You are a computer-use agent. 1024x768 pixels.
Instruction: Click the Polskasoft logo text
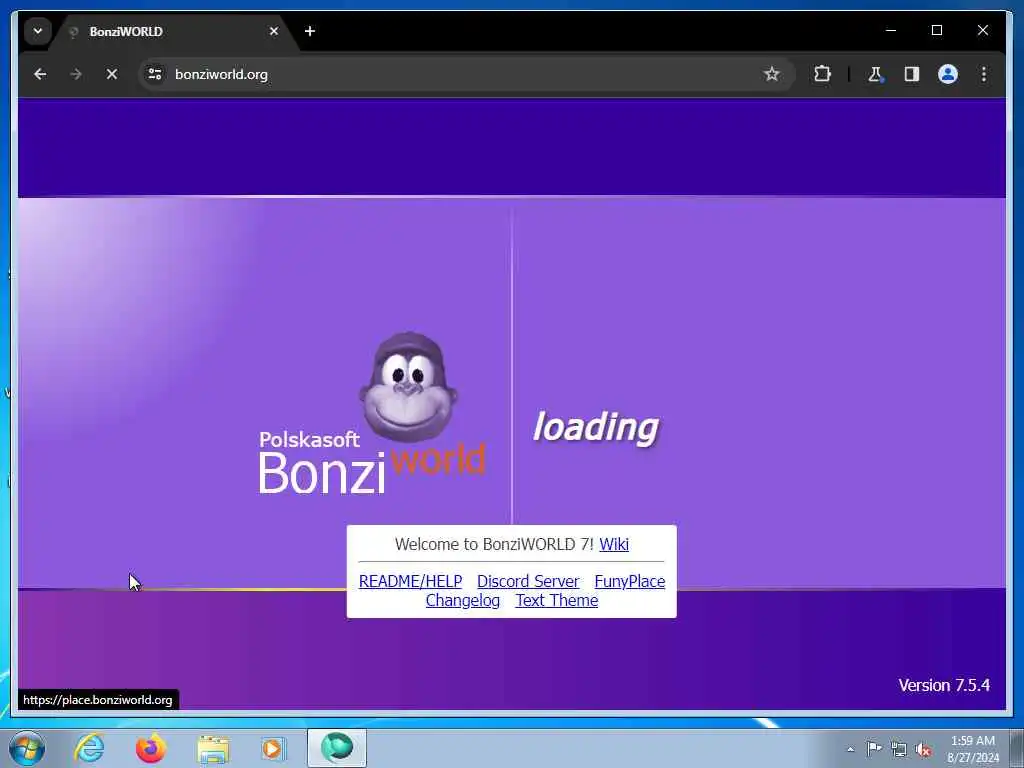coord(309,440)
